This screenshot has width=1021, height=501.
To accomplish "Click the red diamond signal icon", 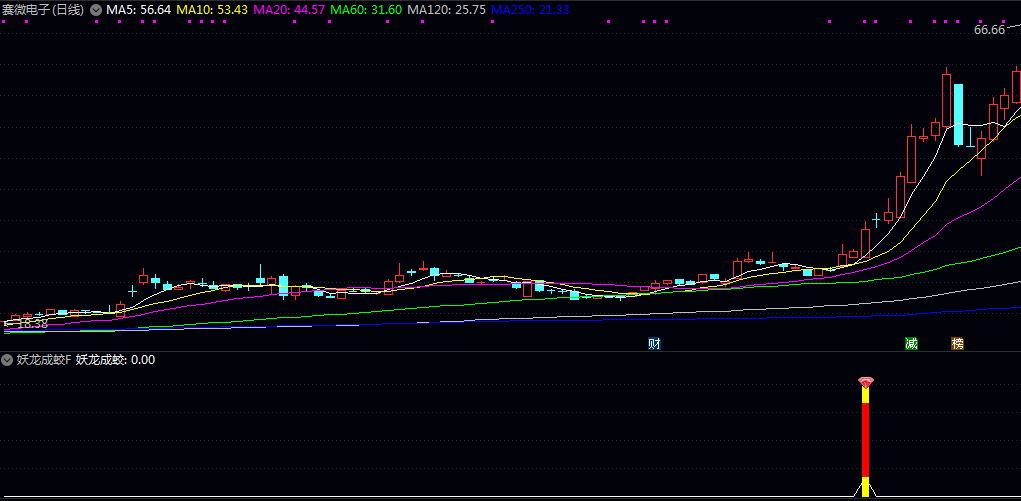I will click(x=866, y=382).
